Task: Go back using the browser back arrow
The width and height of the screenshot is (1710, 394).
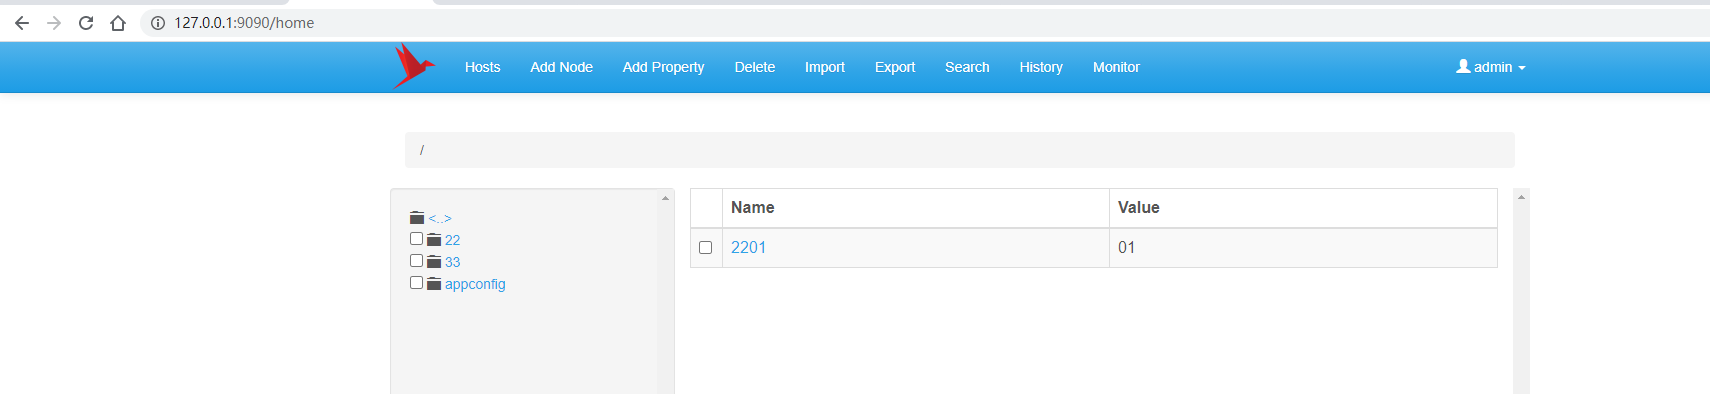Action: pos(22,23)
